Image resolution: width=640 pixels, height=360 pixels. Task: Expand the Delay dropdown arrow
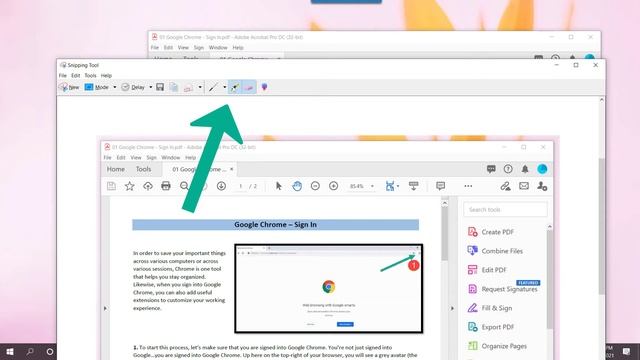(x=151, y=87)
